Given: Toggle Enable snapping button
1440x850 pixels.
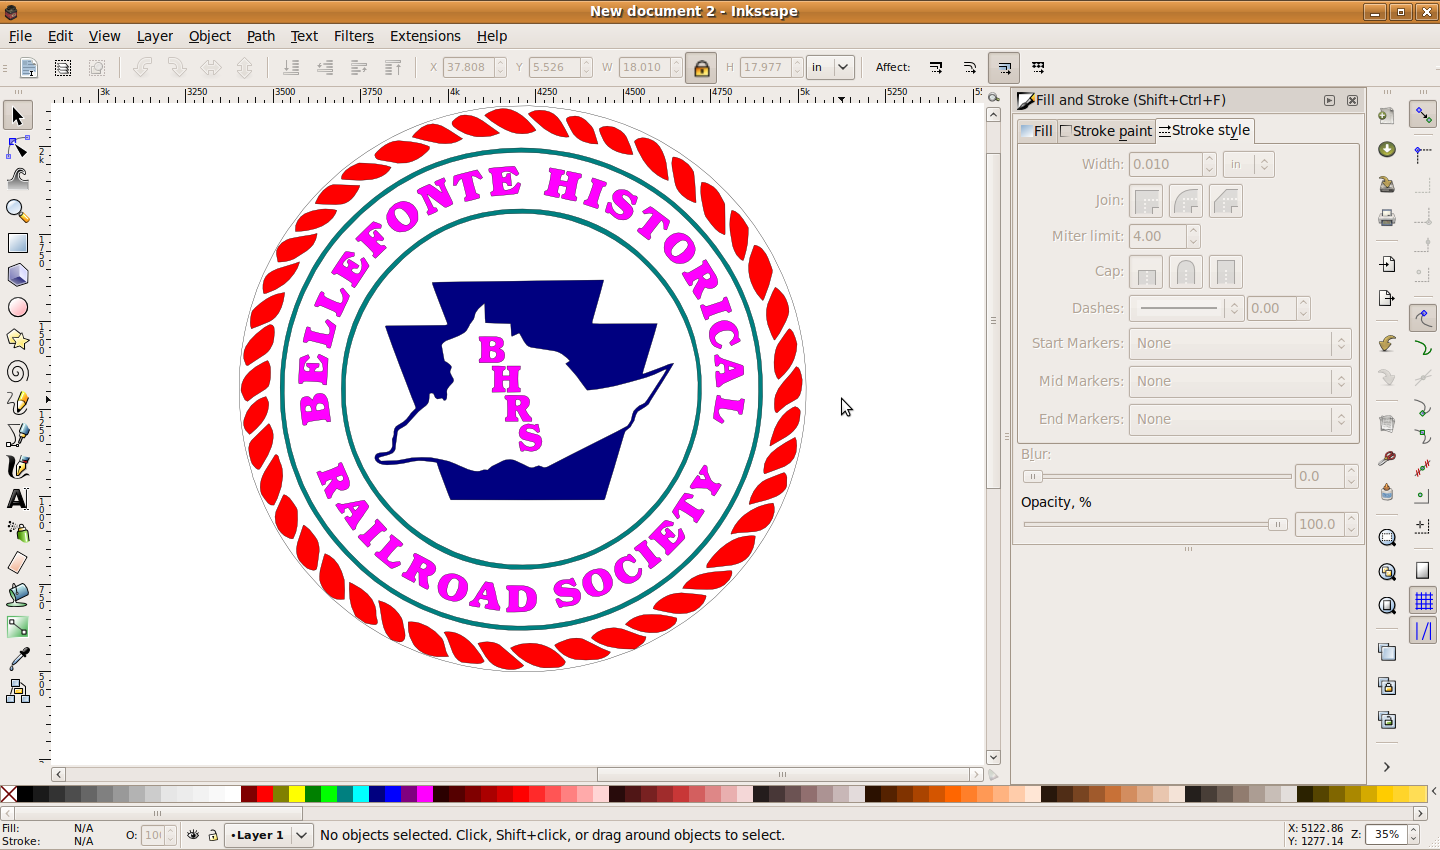Looking at the screenshot, I should tap(1423, 115).
